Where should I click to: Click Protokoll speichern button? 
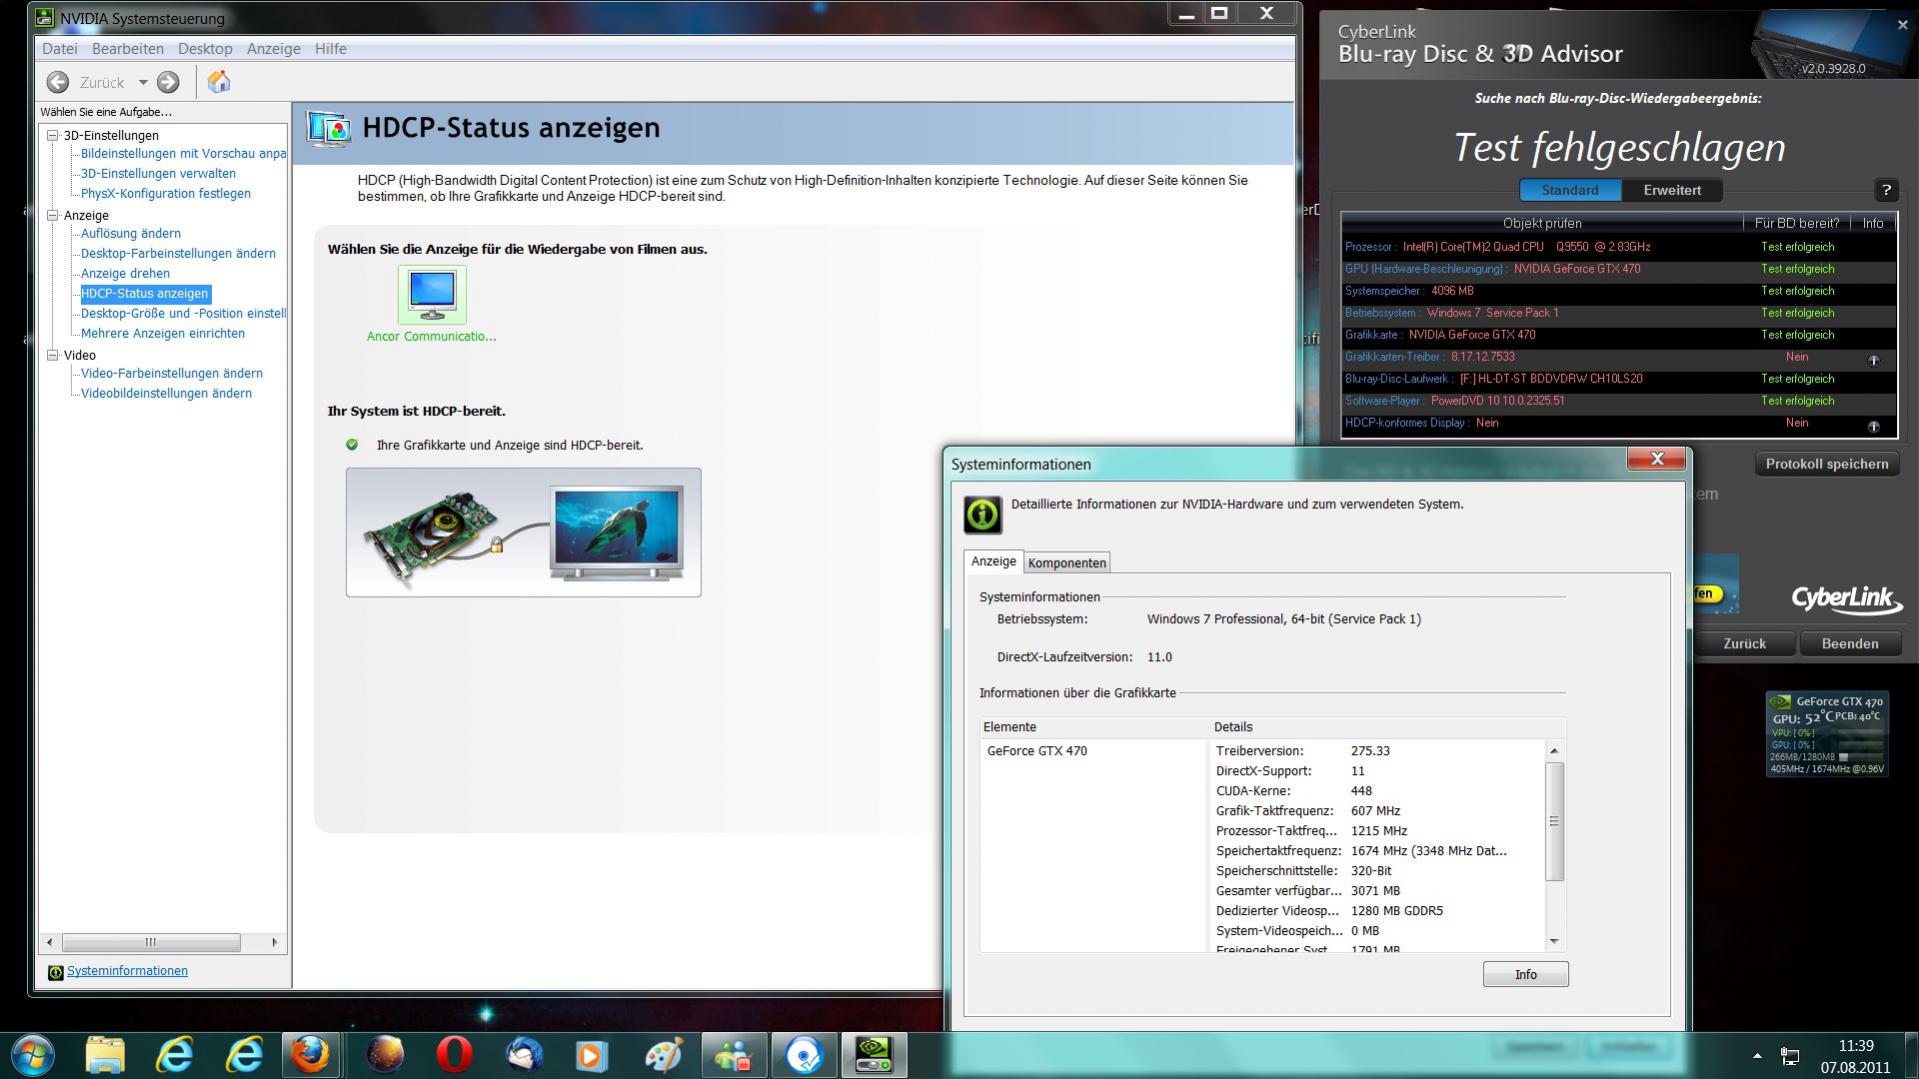(1826, 464)
